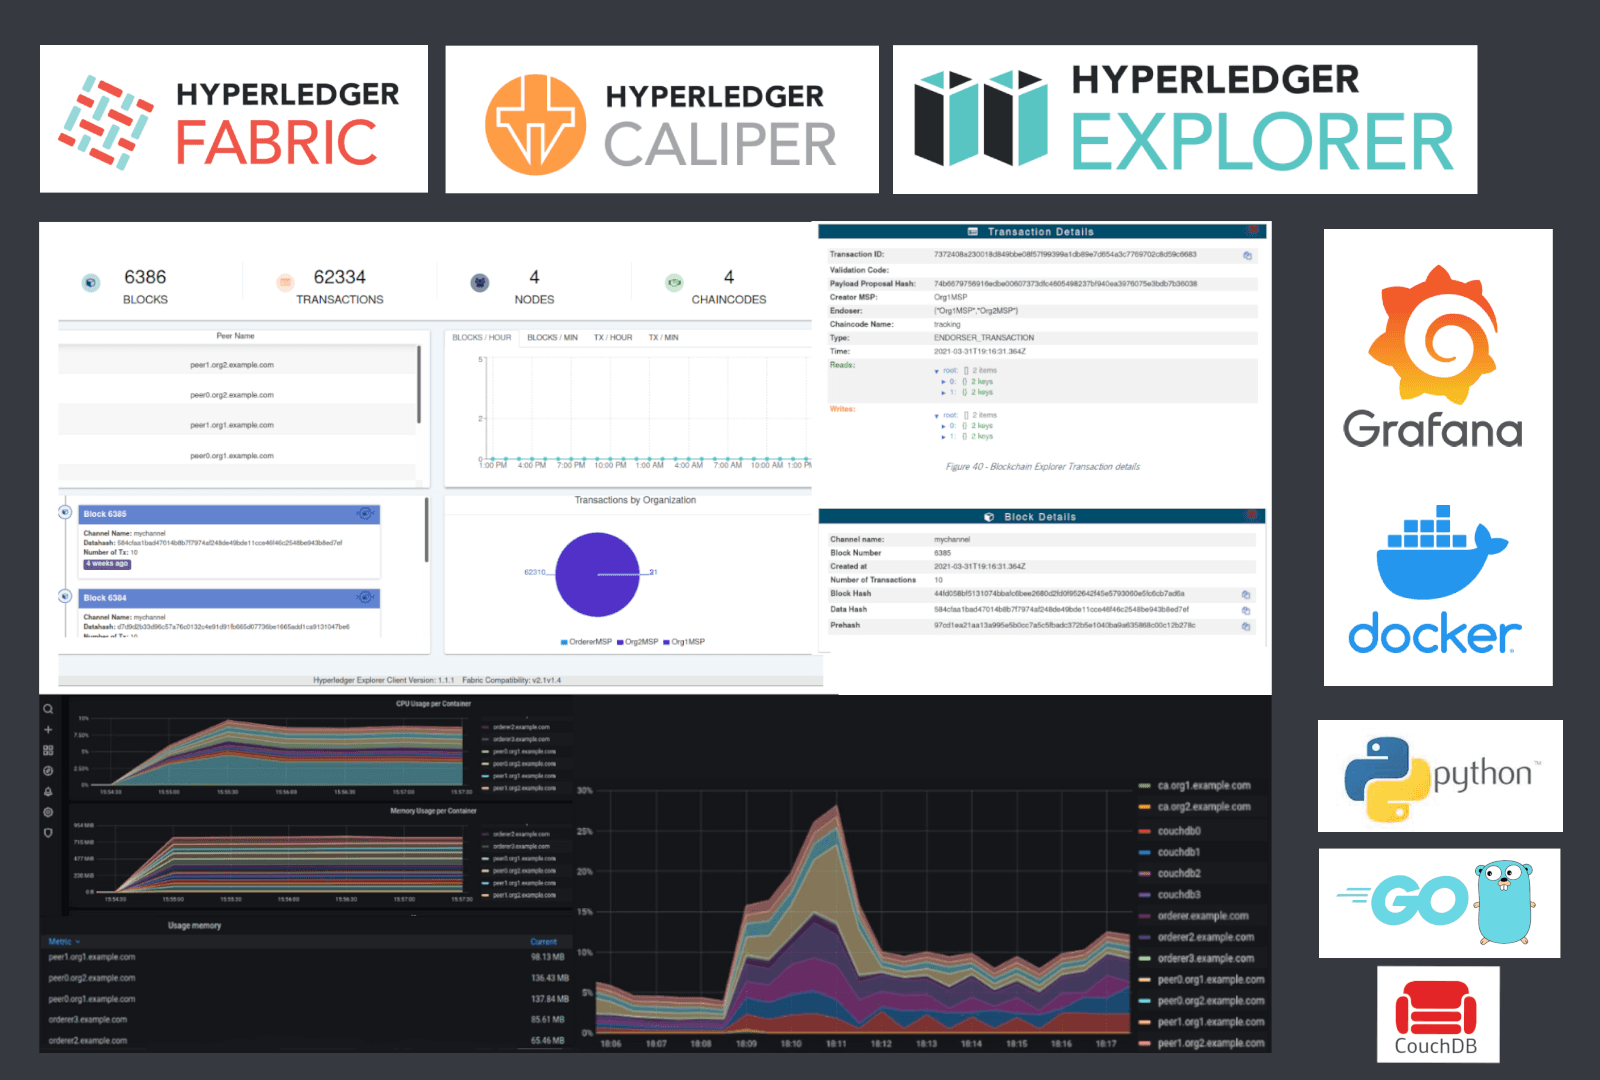
Task: Sort by the Metric column header
Action: tap(64, 942)
